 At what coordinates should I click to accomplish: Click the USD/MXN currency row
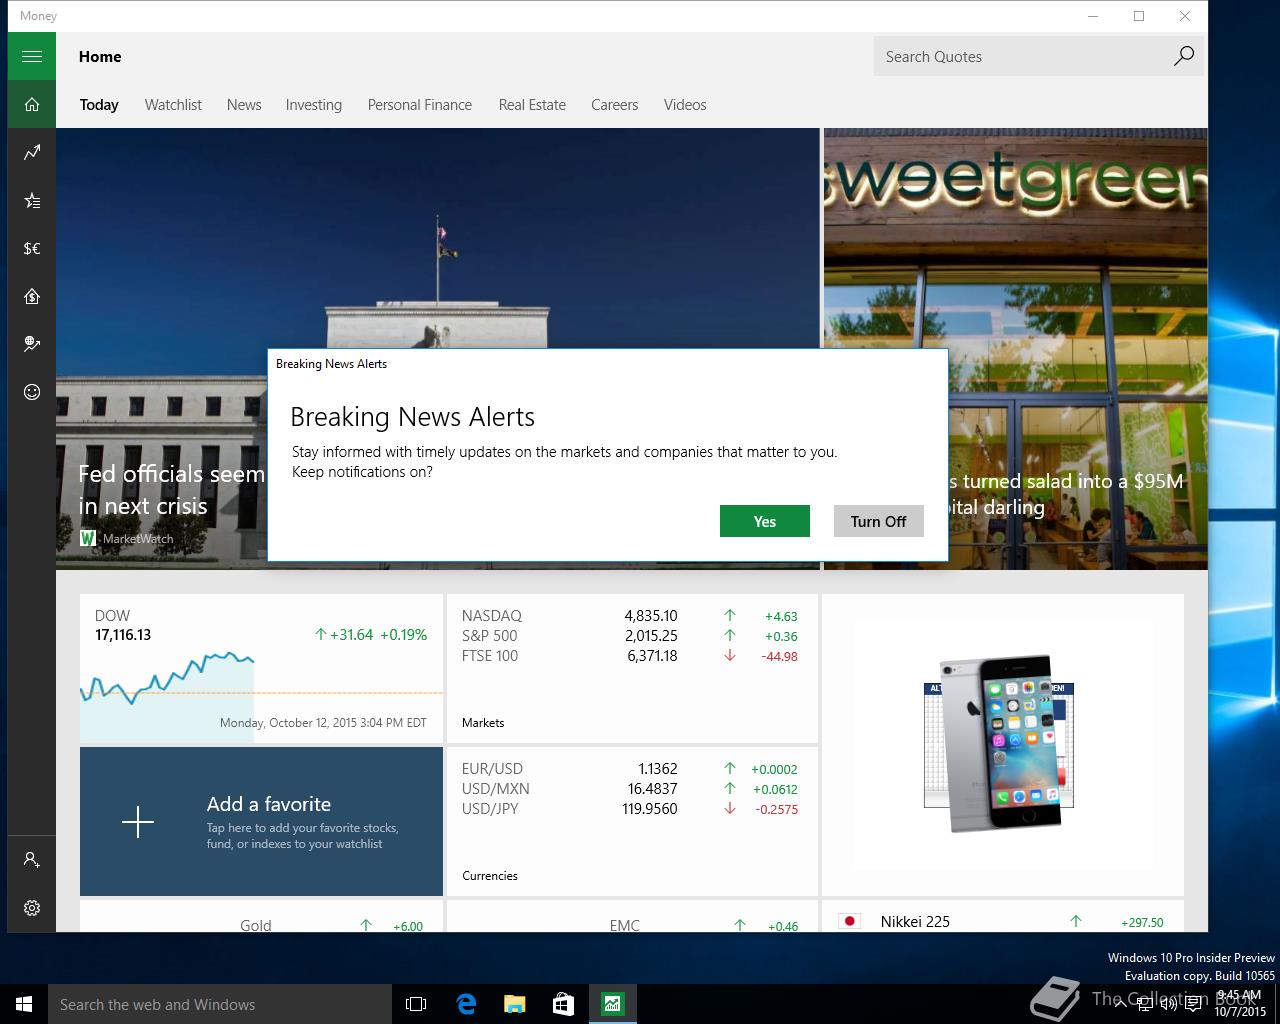click(x=630, y=789)
